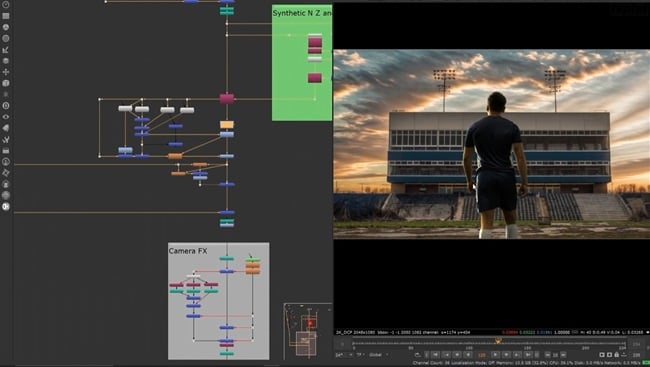Jump to first frame in viewer playback controls
The height and width of the screenshot is (367, 650).
(435, 355)
